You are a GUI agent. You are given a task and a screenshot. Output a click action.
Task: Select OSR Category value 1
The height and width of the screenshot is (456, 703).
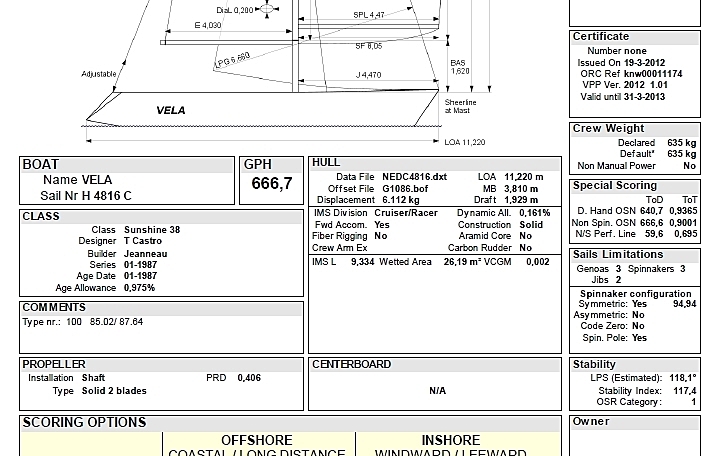click(694, 402)
